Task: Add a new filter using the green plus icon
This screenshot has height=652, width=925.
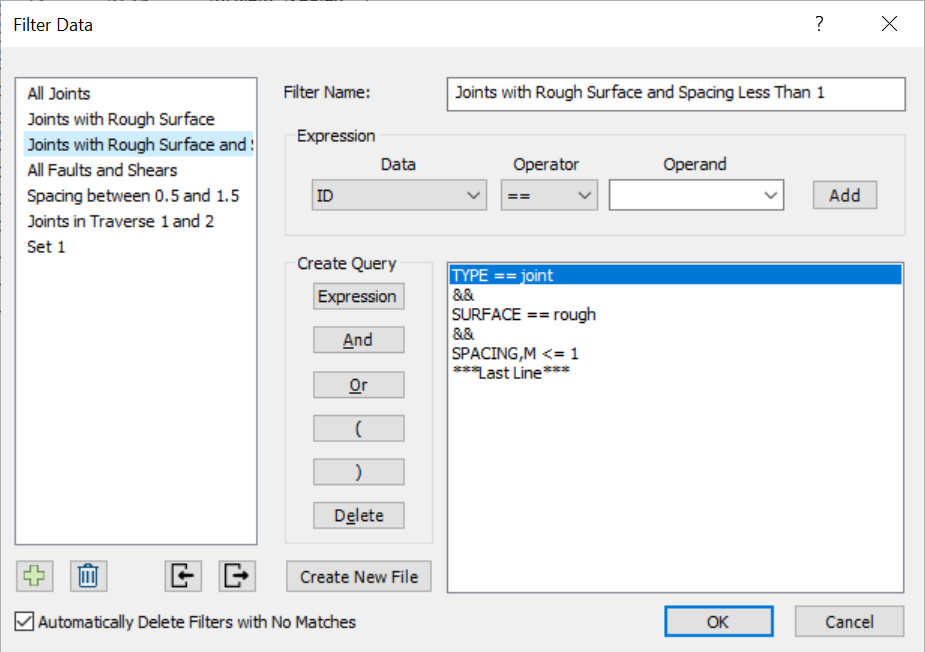Action: 34,576
